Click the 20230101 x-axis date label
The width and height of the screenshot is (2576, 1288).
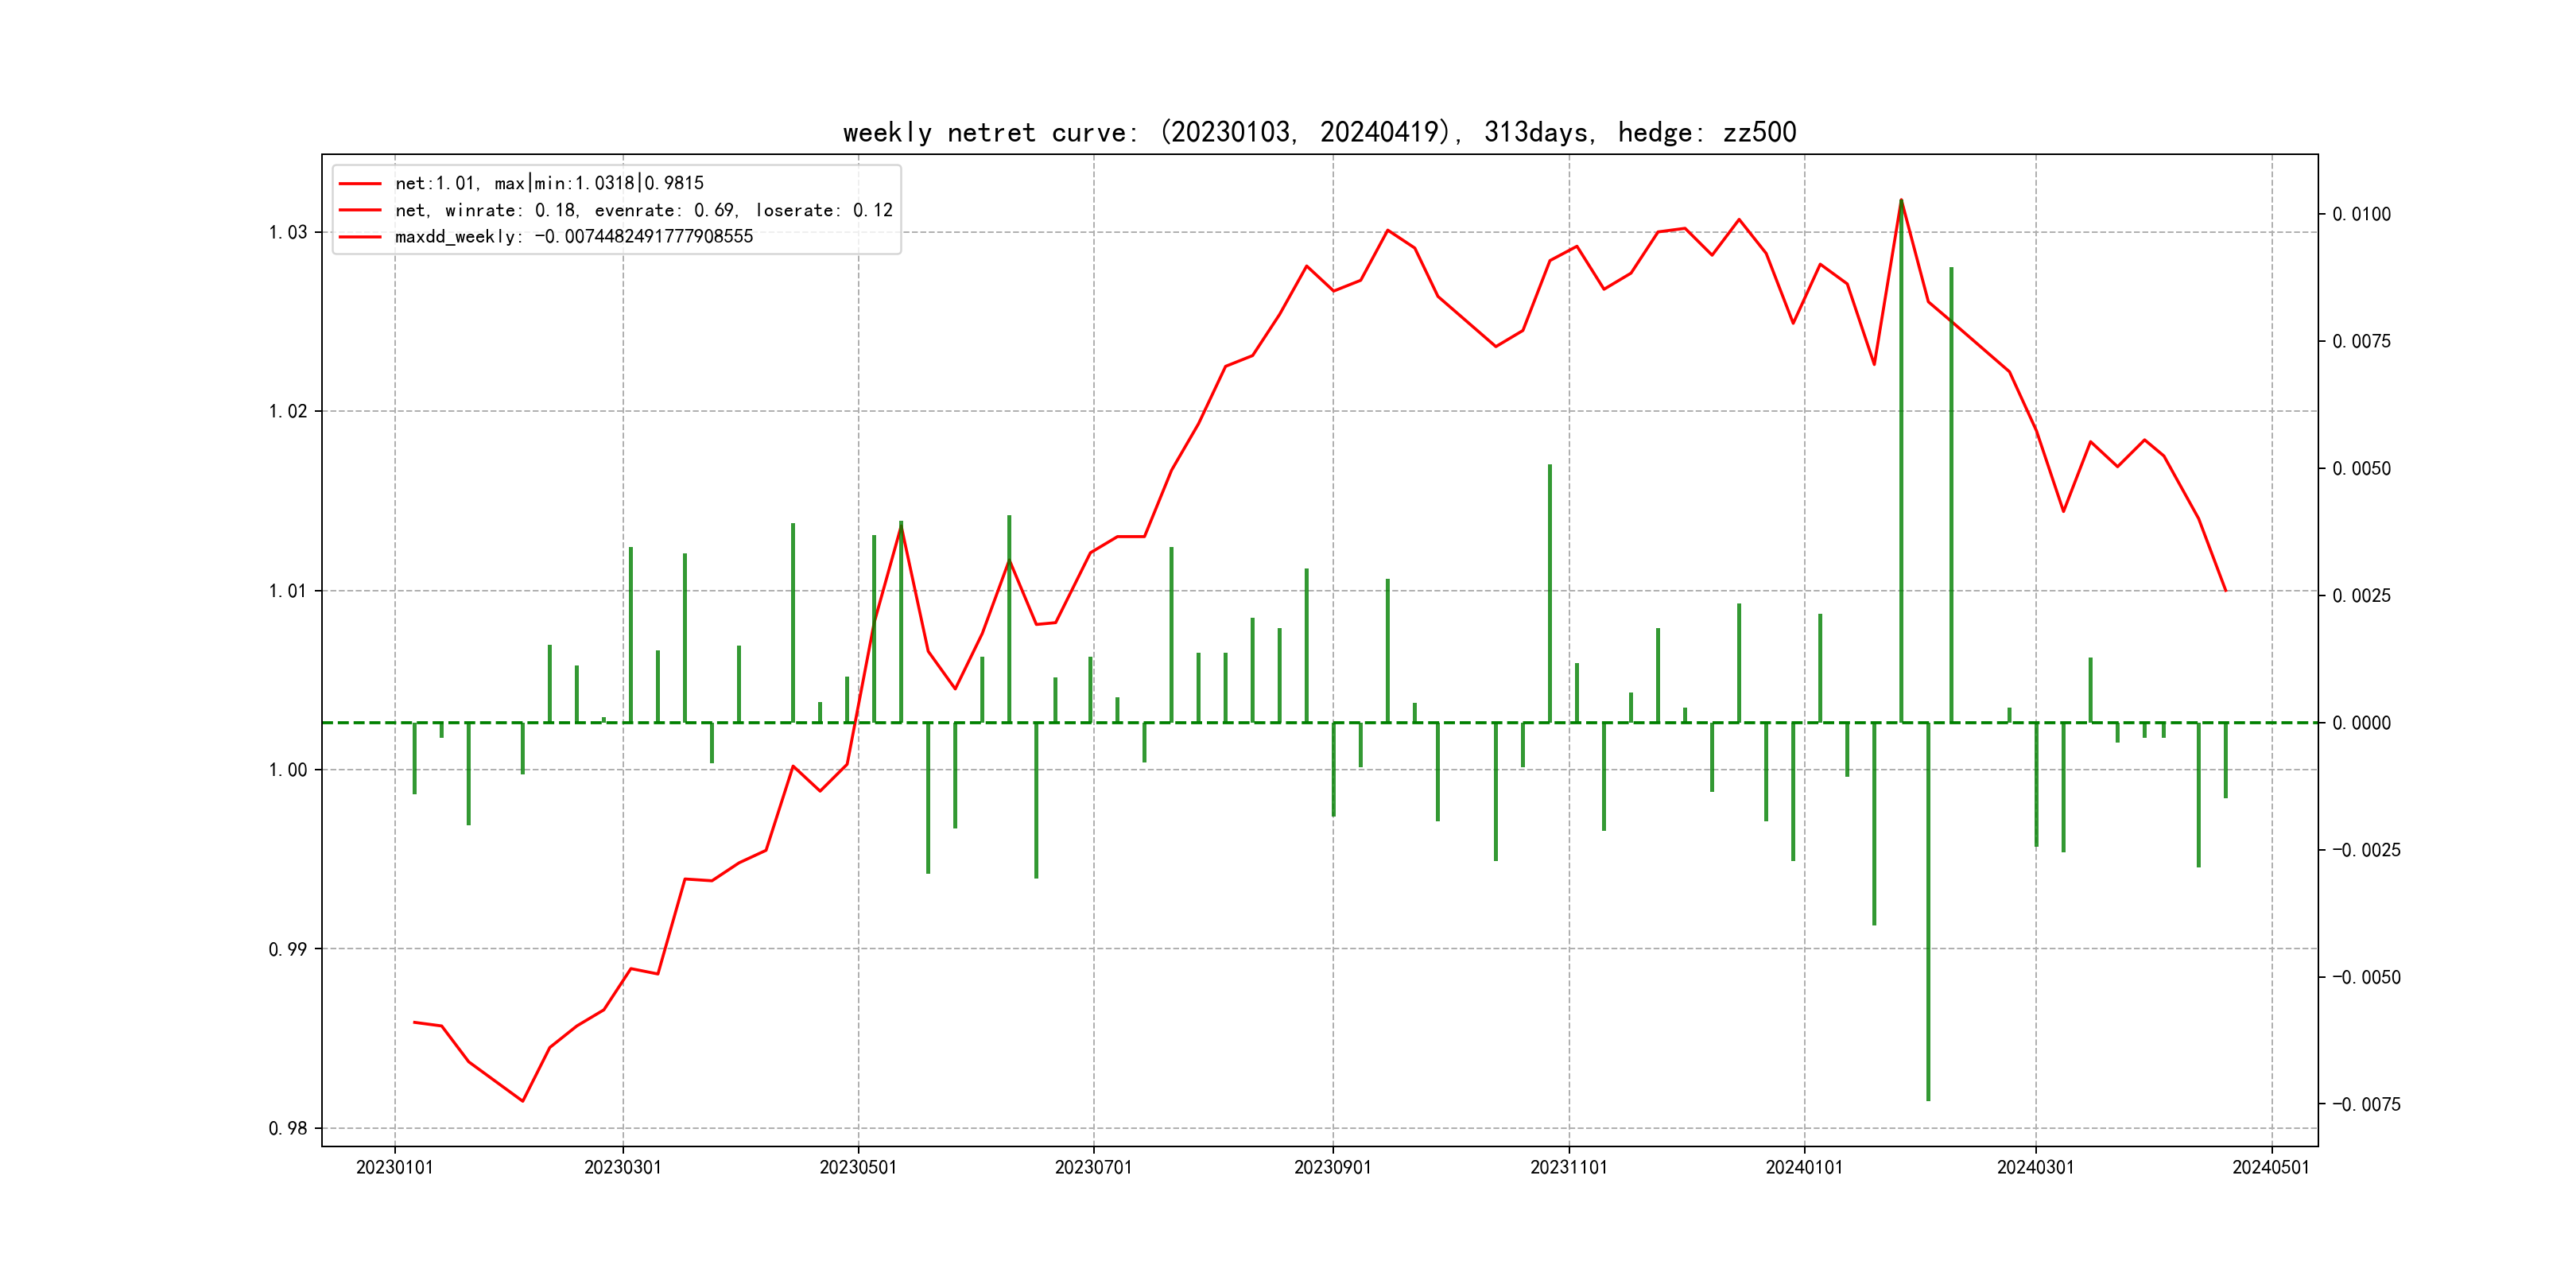(x=394, y=1167)
